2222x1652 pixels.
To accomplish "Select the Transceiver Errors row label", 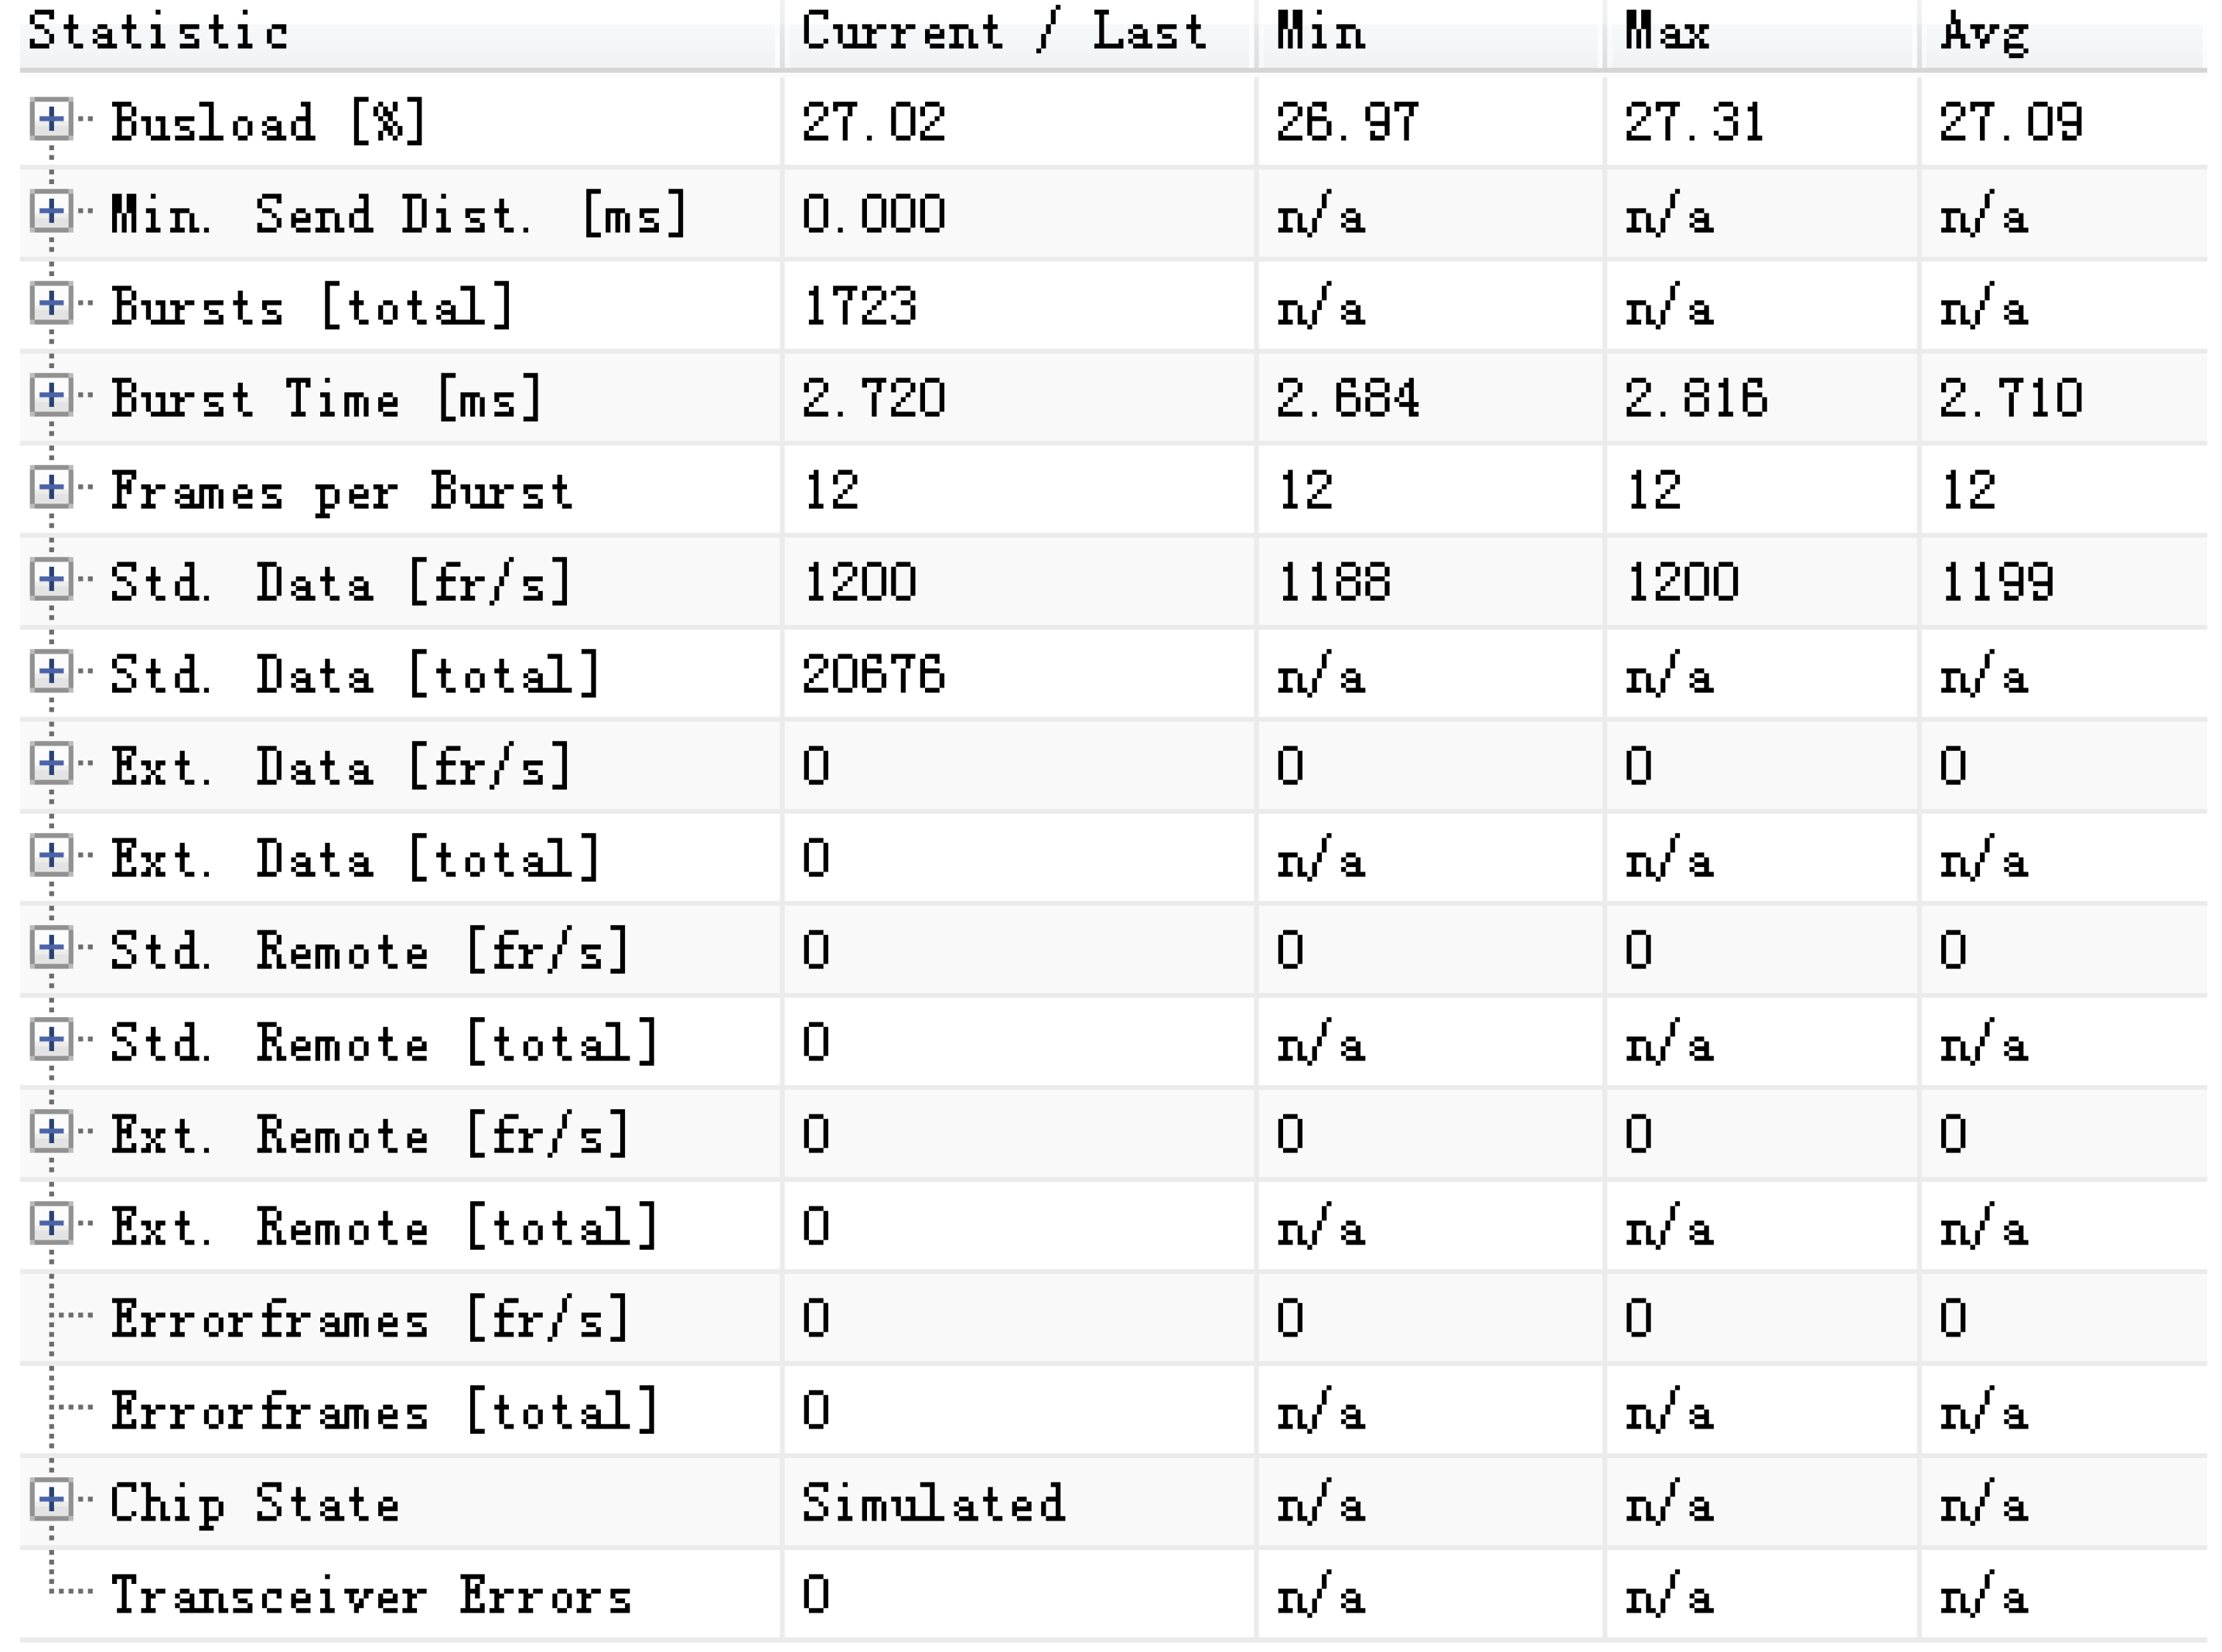I will tap(371, 1595).
